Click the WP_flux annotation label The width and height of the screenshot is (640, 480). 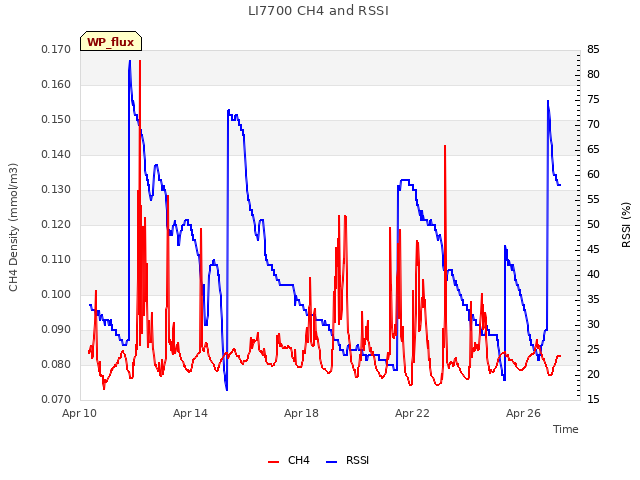pyautogui.click(x=111, y=42)
